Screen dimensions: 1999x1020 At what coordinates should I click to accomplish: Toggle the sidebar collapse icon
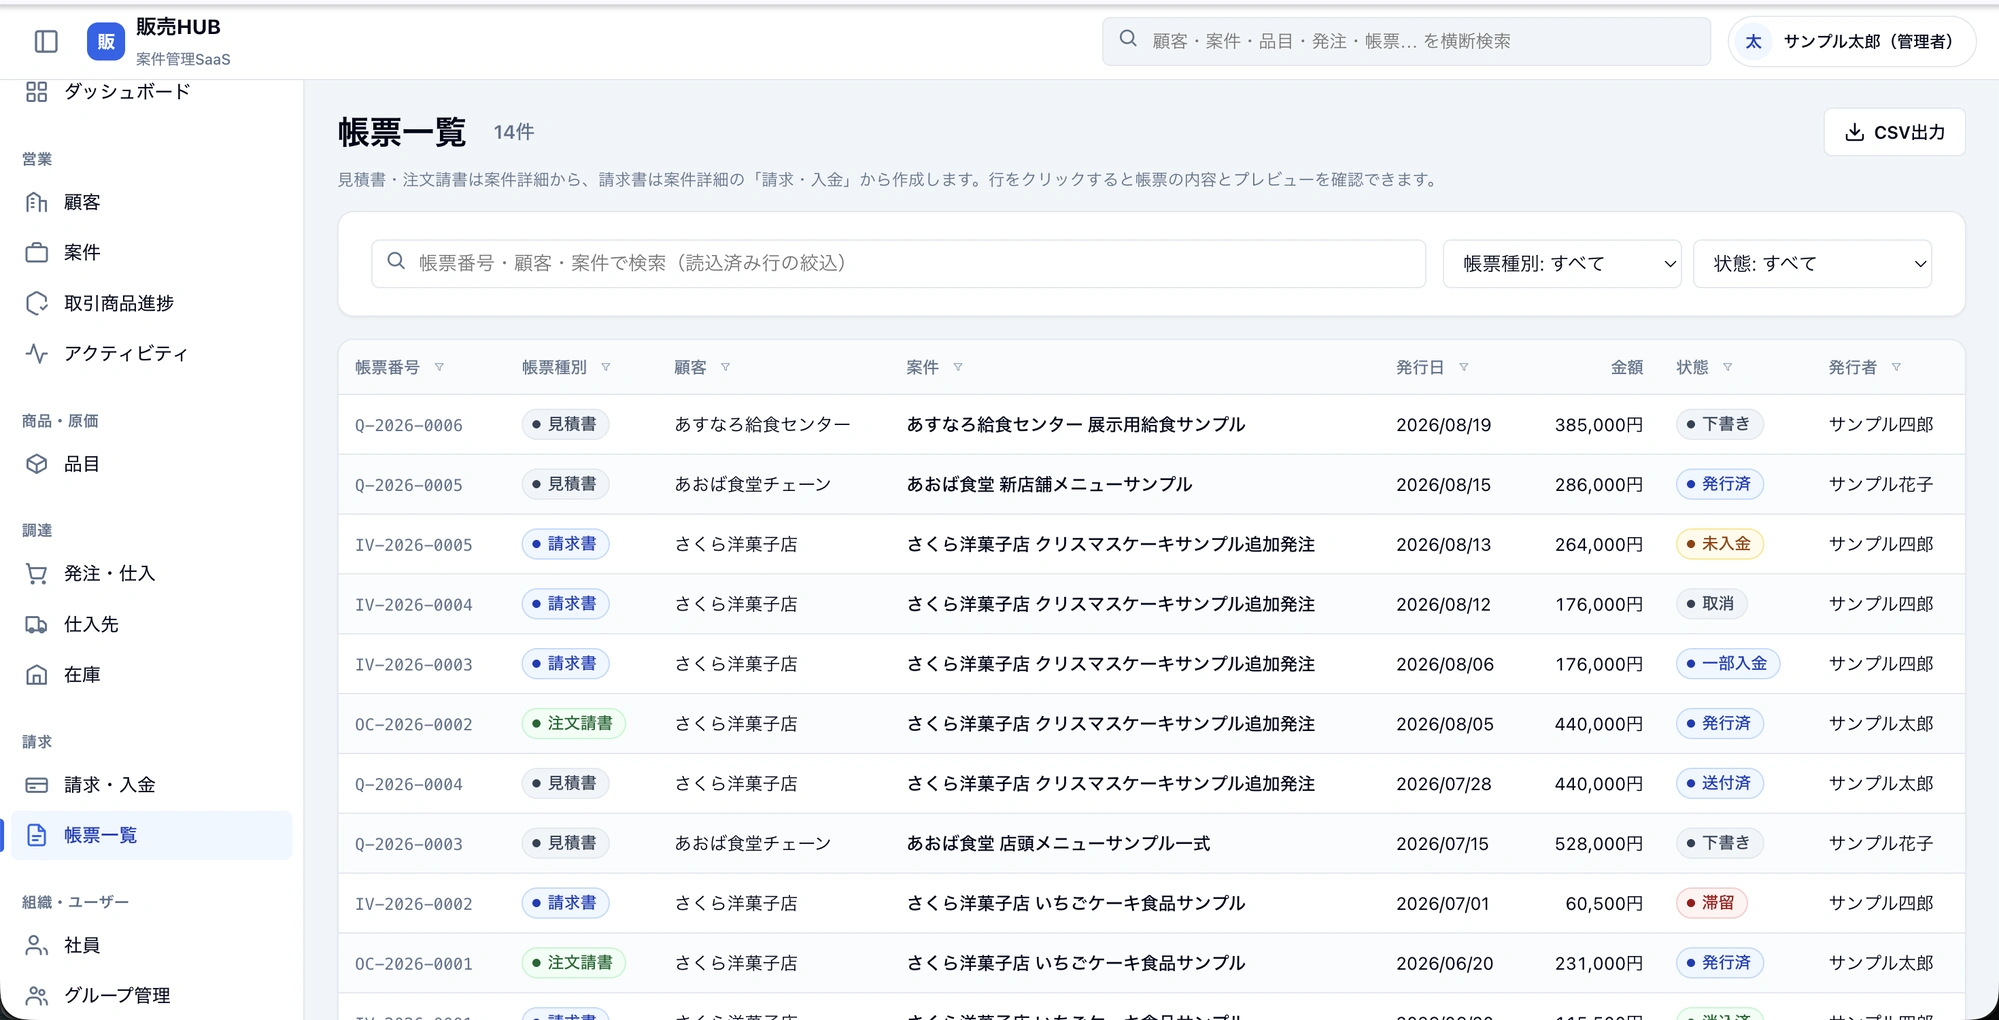click(x=46, y=41)
